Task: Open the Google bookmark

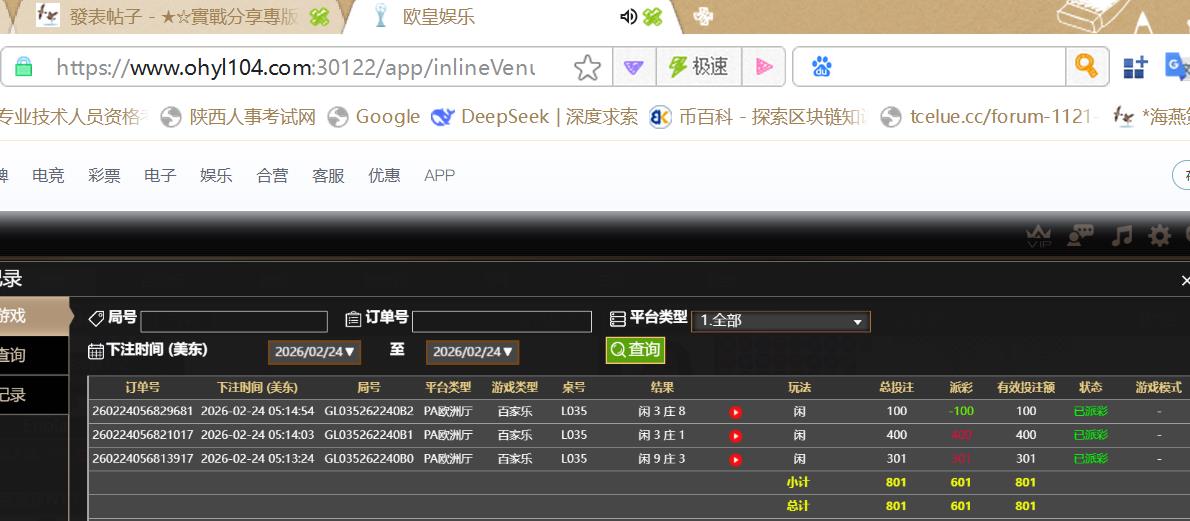Action: coord(373,117)
